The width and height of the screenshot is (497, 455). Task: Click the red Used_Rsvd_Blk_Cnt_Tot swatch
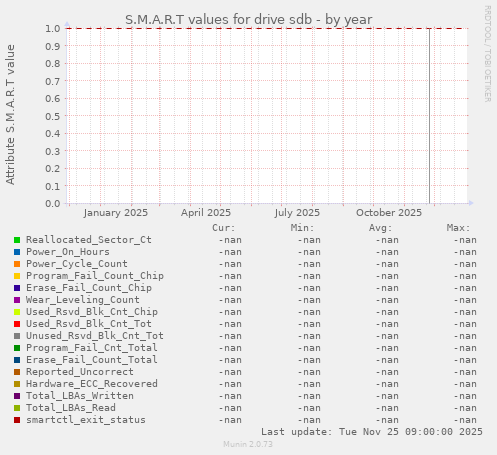pos(17,324)
